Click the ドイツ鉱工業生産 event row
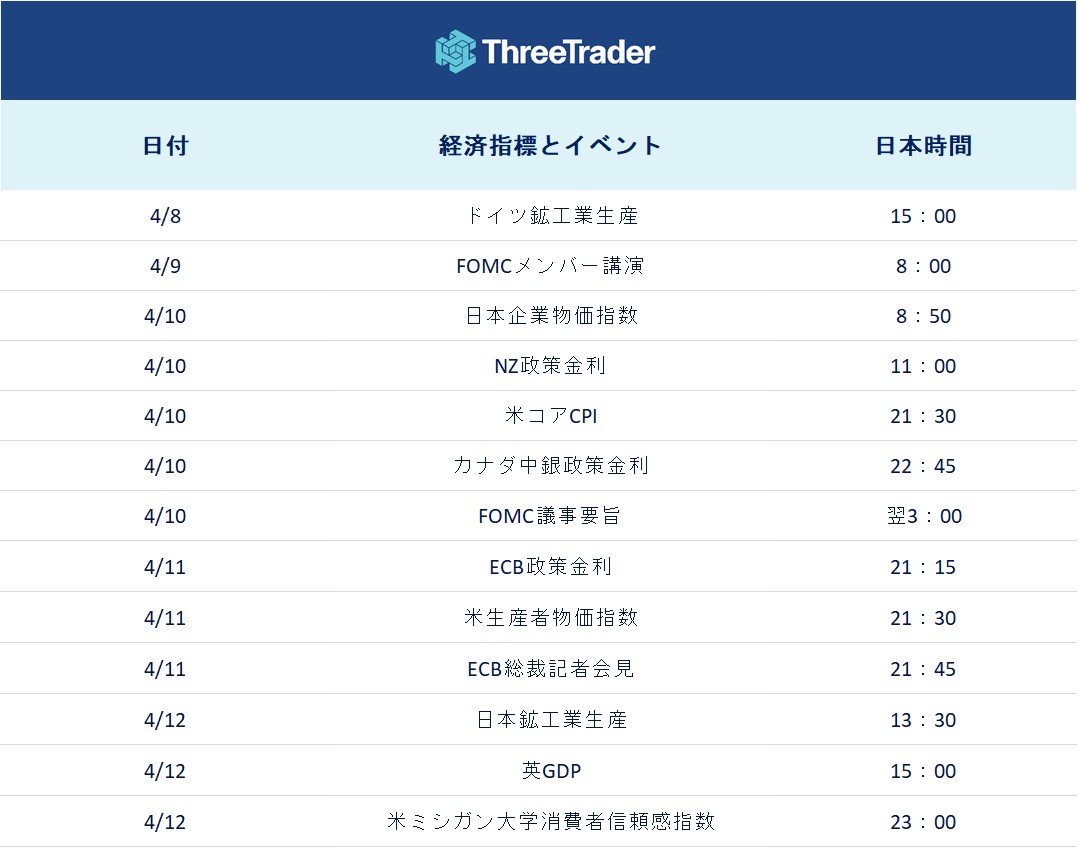 point(551,216)
